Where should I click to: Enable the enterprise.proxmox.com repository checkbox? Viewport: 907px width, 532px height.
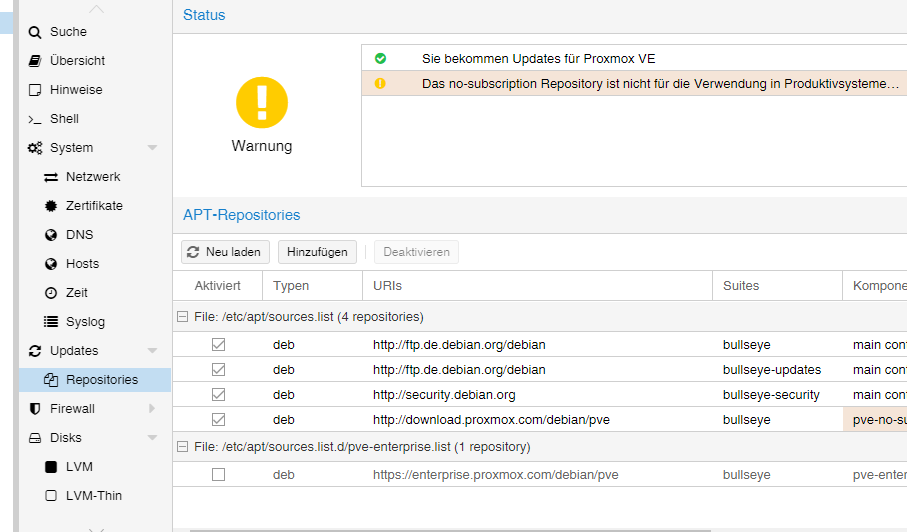(x=218, y=475)
